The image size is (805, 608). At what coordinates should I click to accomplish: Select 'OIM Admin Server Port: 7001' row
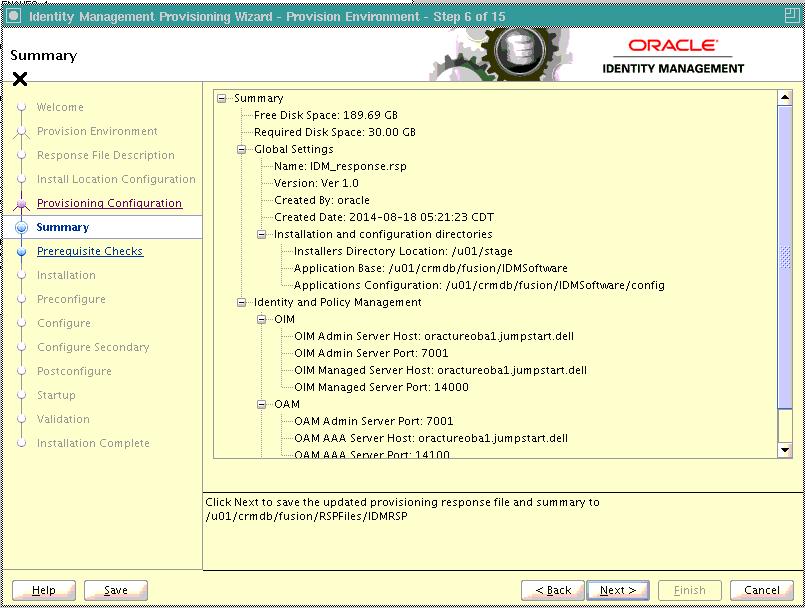pyautogui.click(x=371, y=353)
